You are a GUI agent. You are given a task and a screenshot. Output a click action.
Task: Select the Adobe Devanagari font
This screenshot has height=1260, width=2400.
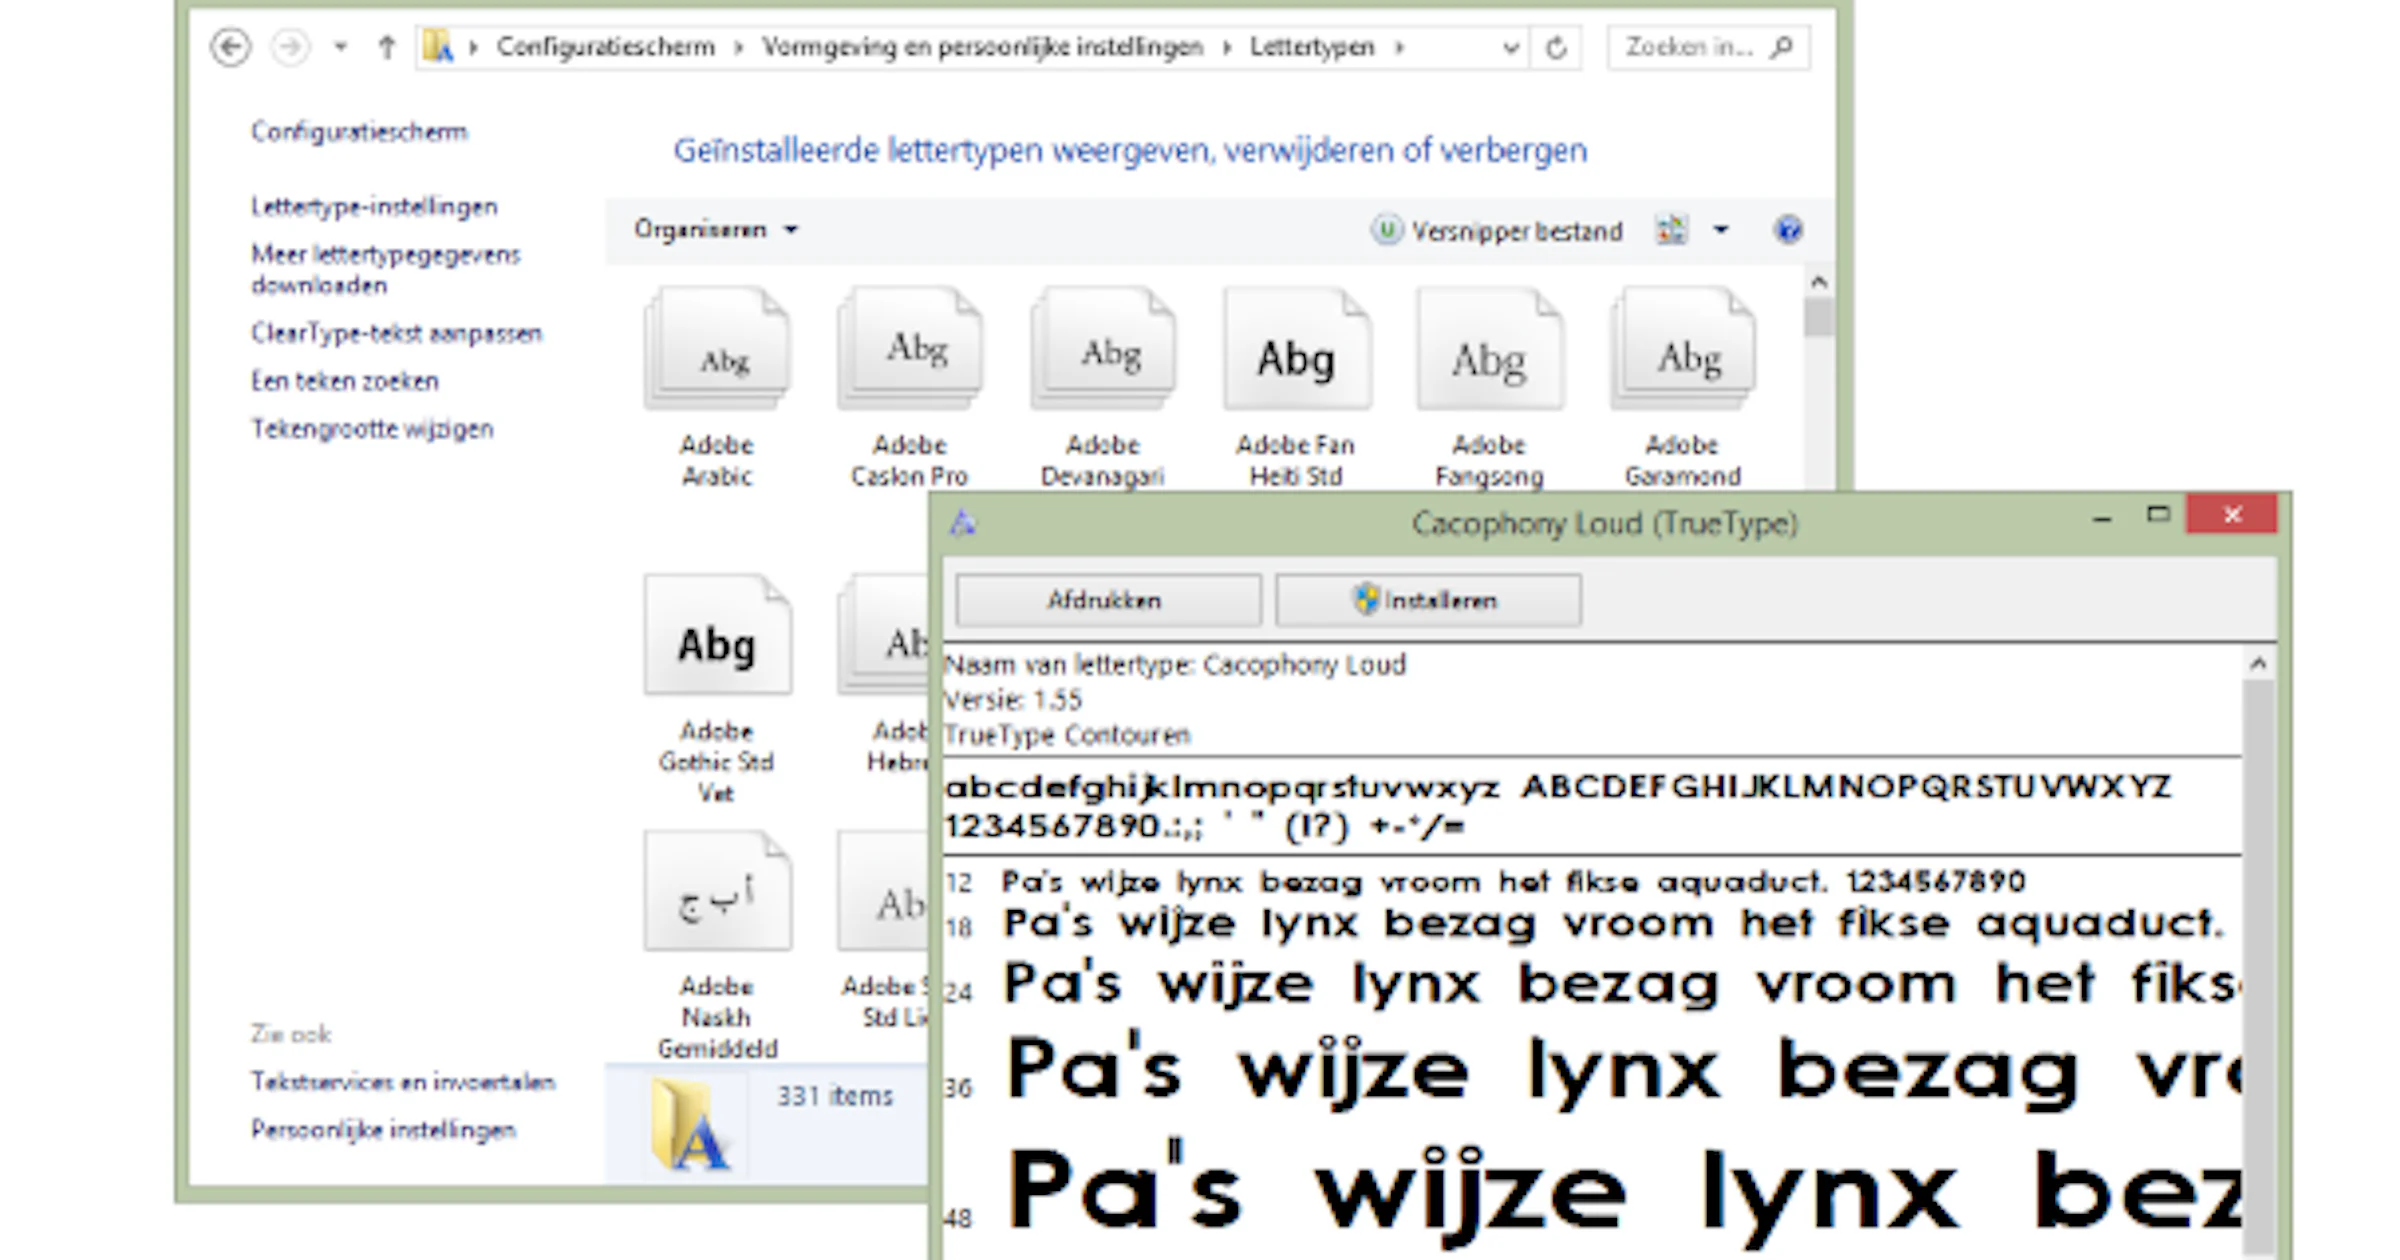[x=1103, y=388]
